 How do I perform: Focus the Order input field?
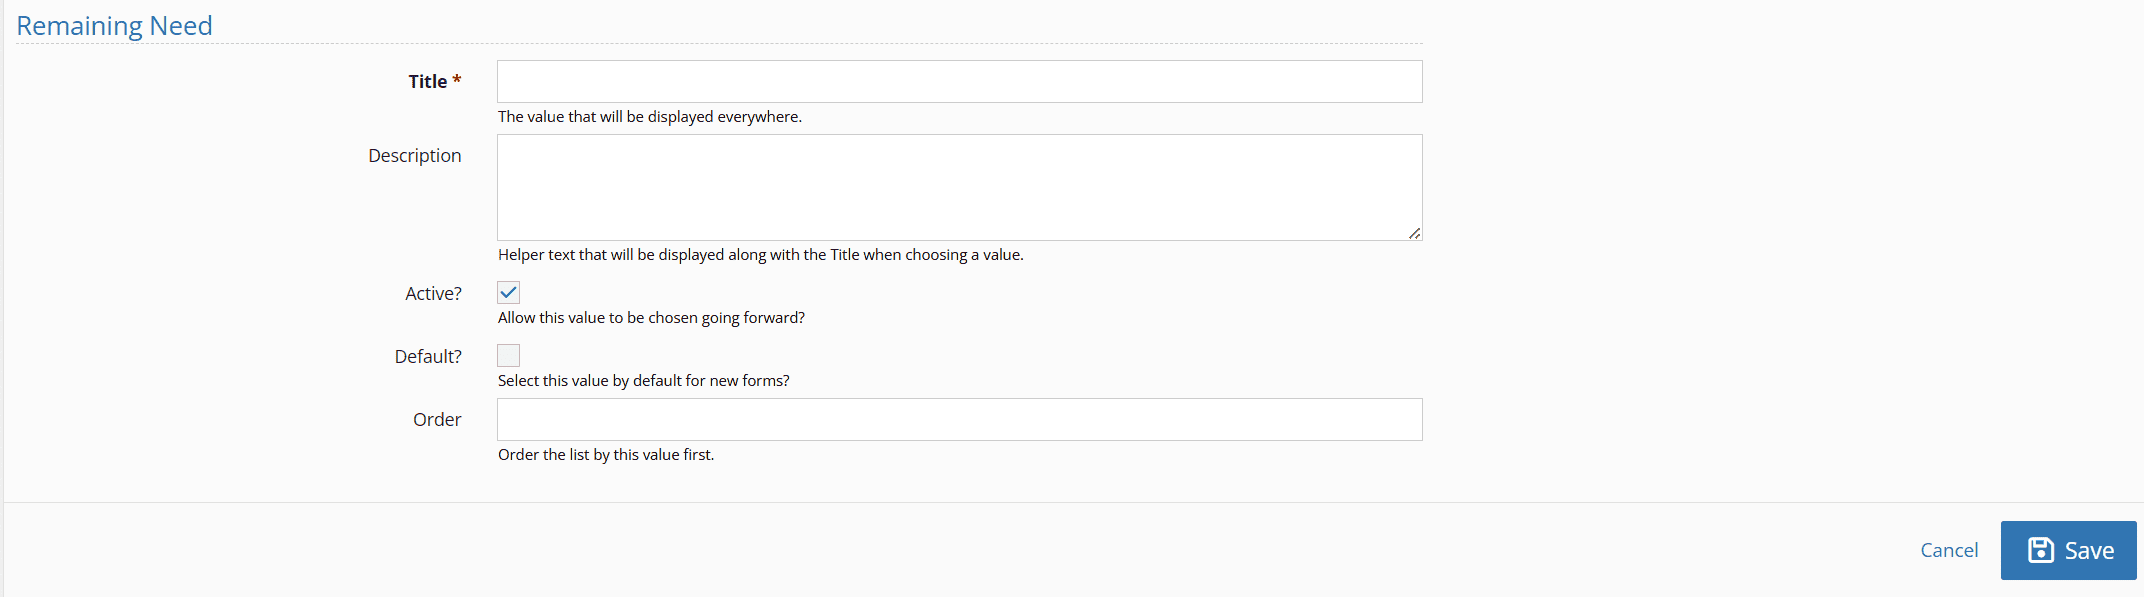click(960, 419)
